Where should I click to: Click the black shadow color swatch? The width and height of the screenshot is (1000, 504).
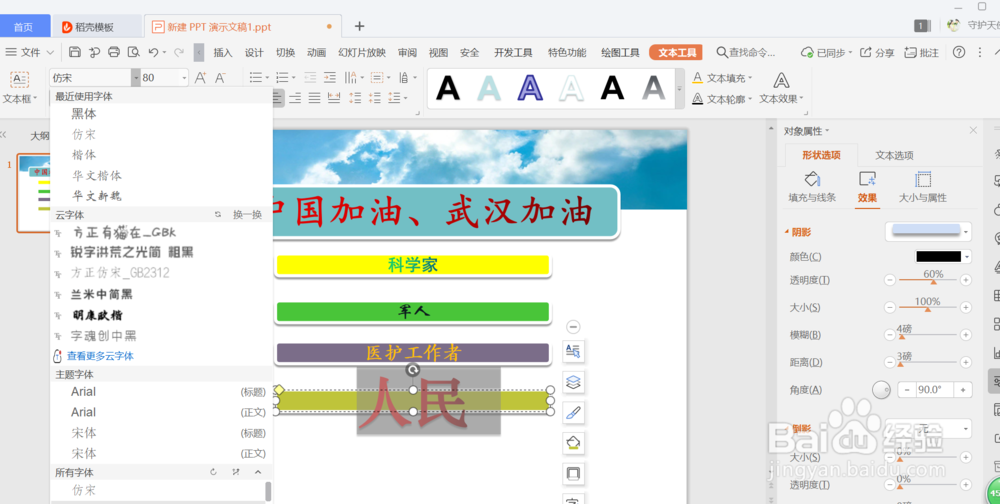(x=938, y=256)
